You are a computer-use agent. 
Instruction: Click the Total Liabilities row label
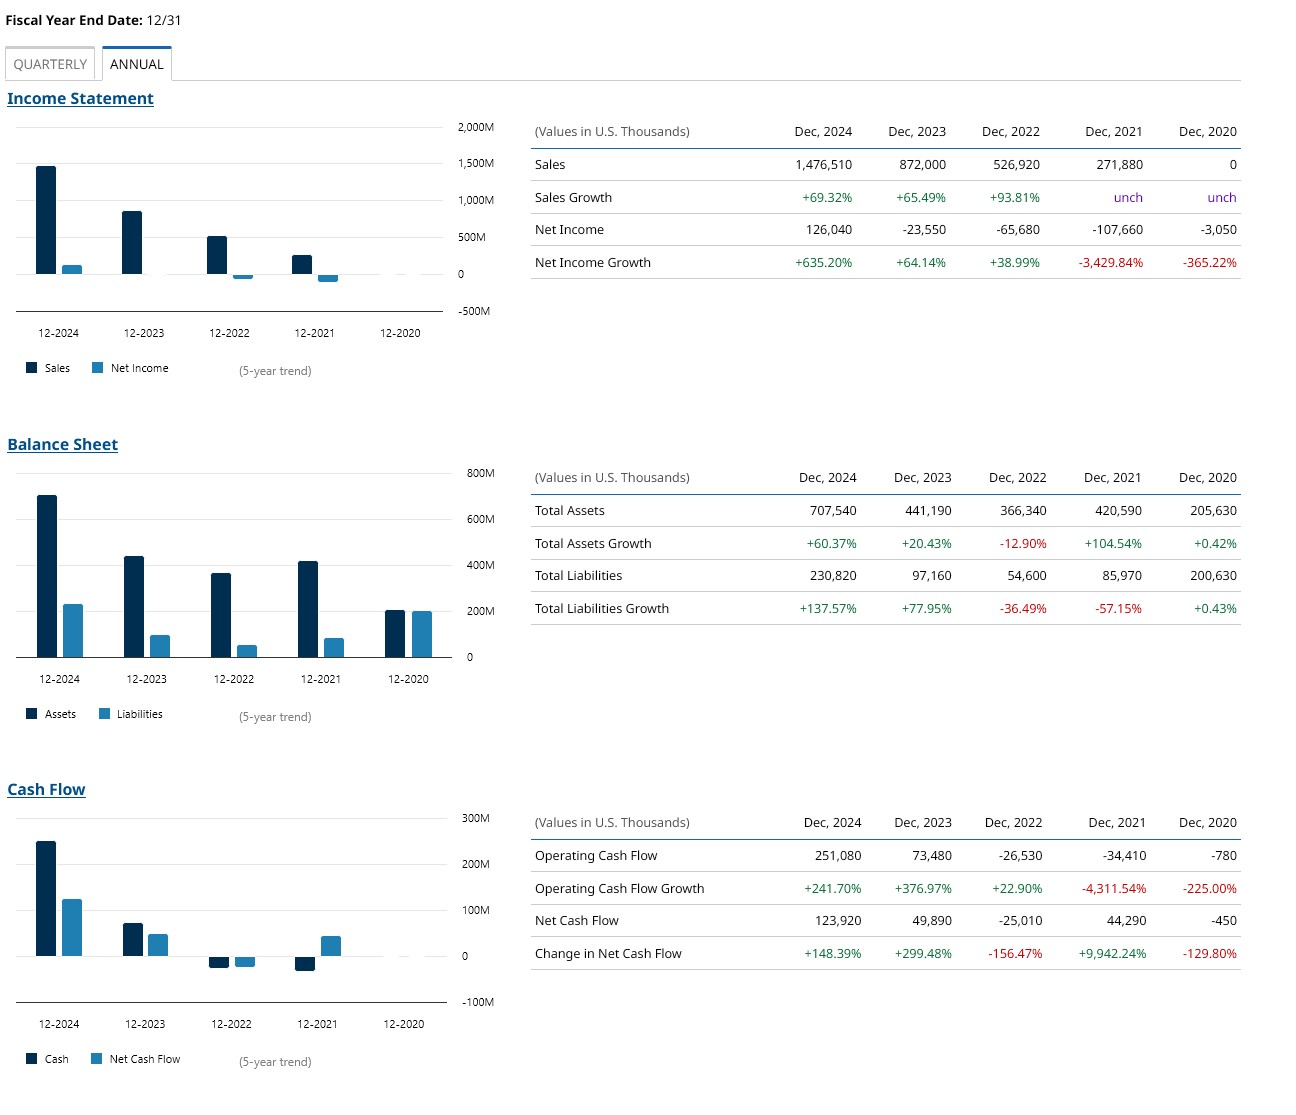coord(578,576)
